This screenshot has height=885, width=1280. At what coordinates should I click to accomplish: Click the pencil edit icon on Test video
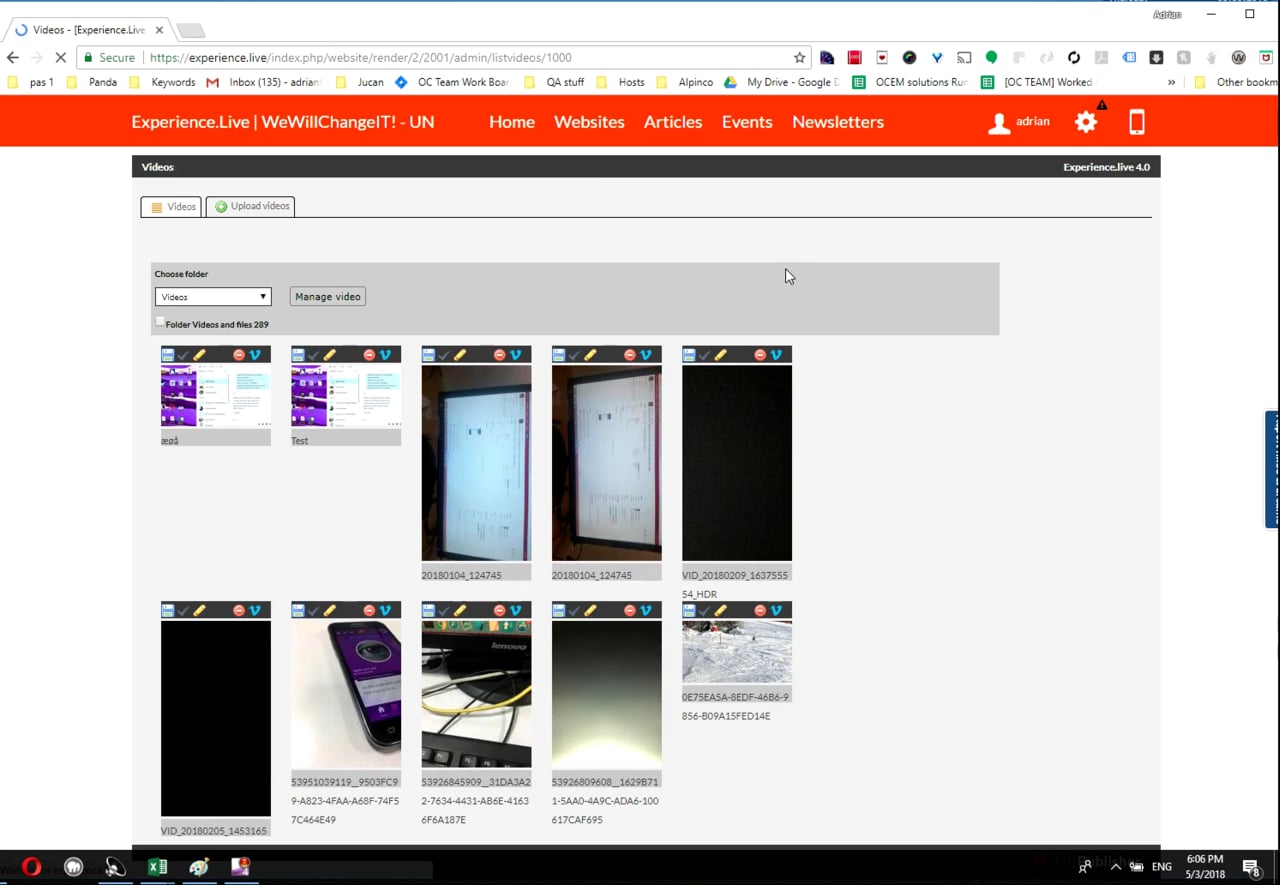click(x=330, y=355)
